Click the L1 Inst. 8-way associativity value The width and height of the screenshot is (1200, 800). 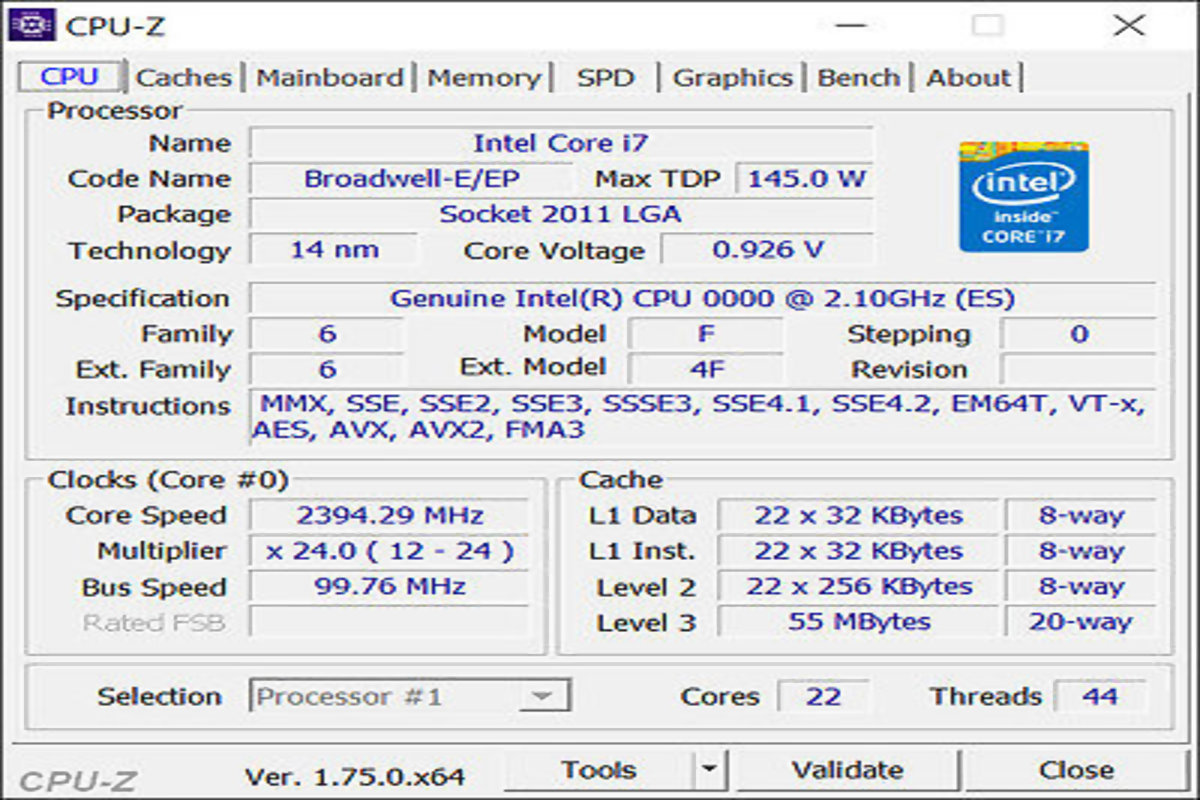pyautogui.click(x=1080, y=551)
